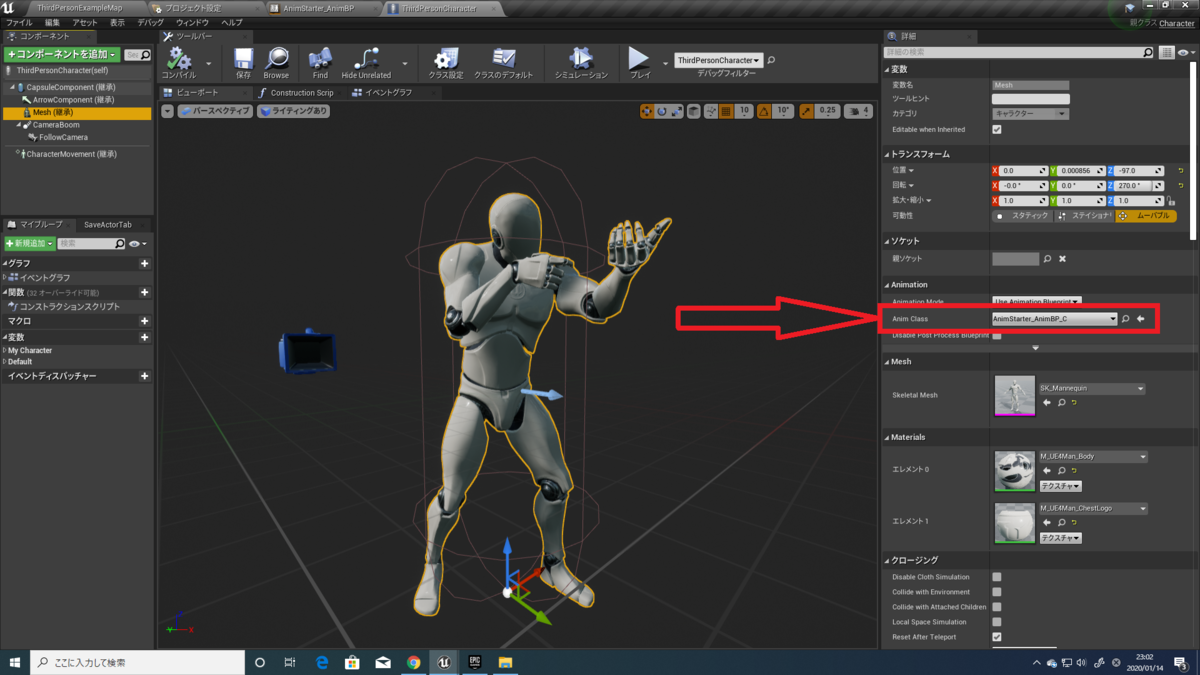This screenshot has height=675, width=1200.
Task: Open camera speed setting showing 4
Action: (x=859, y=111)
